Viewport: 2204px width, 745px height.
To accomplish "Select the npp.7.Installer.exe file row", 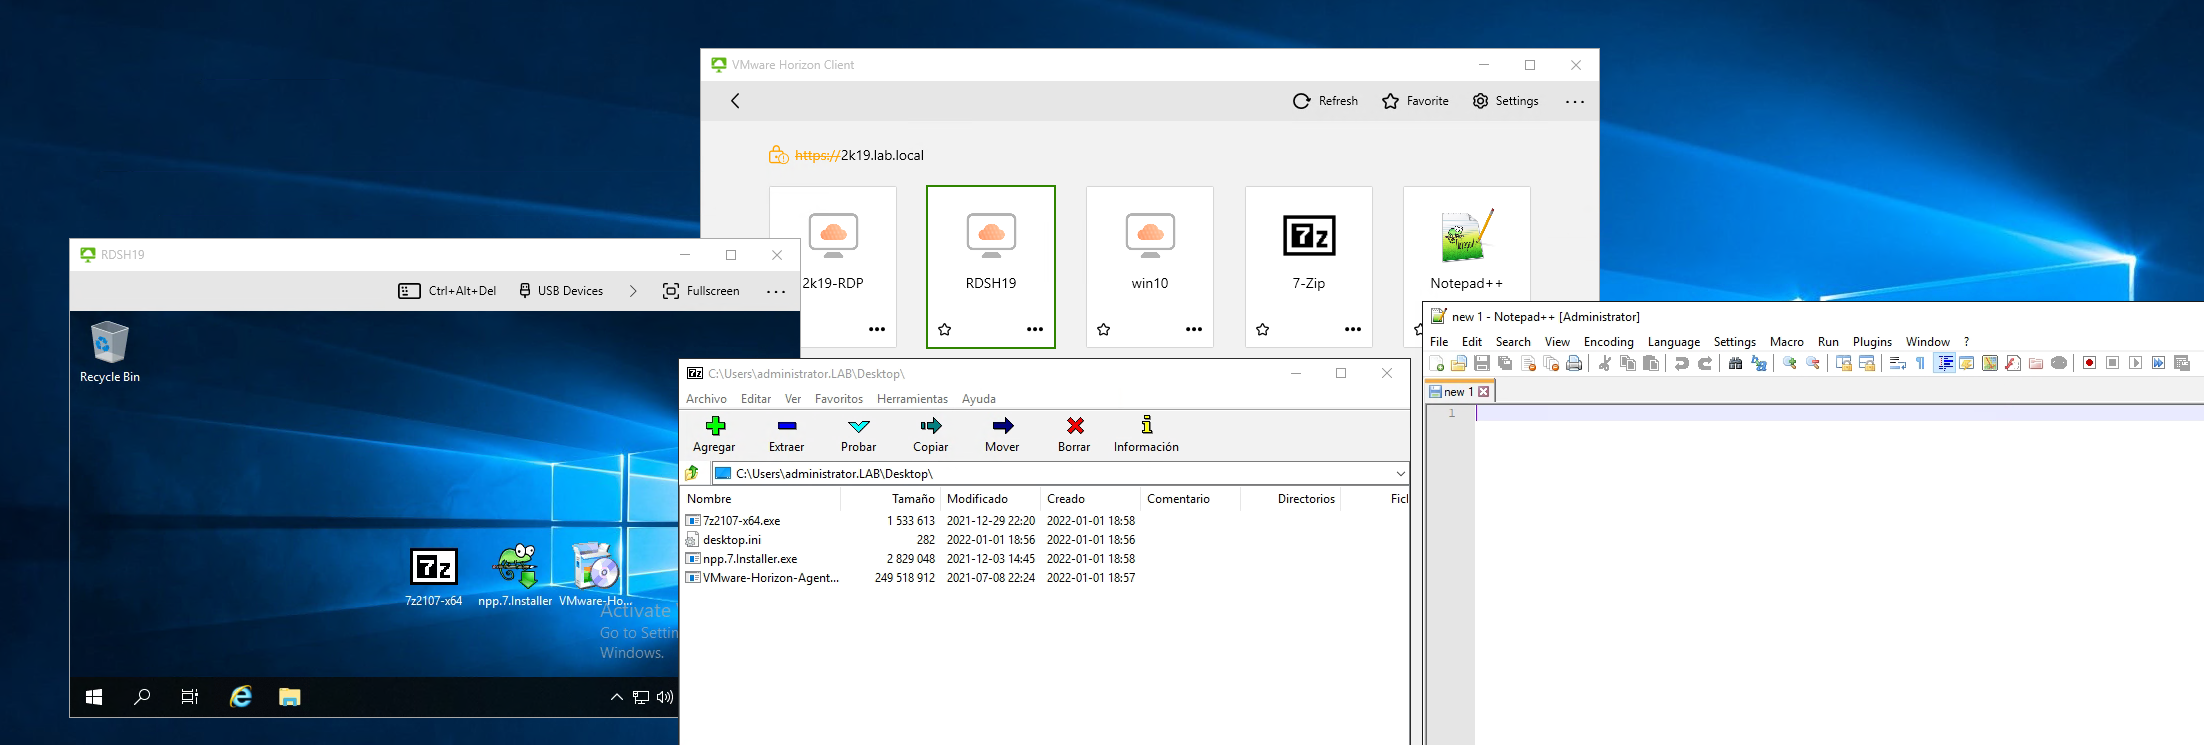I will click(x=750, y=559).
